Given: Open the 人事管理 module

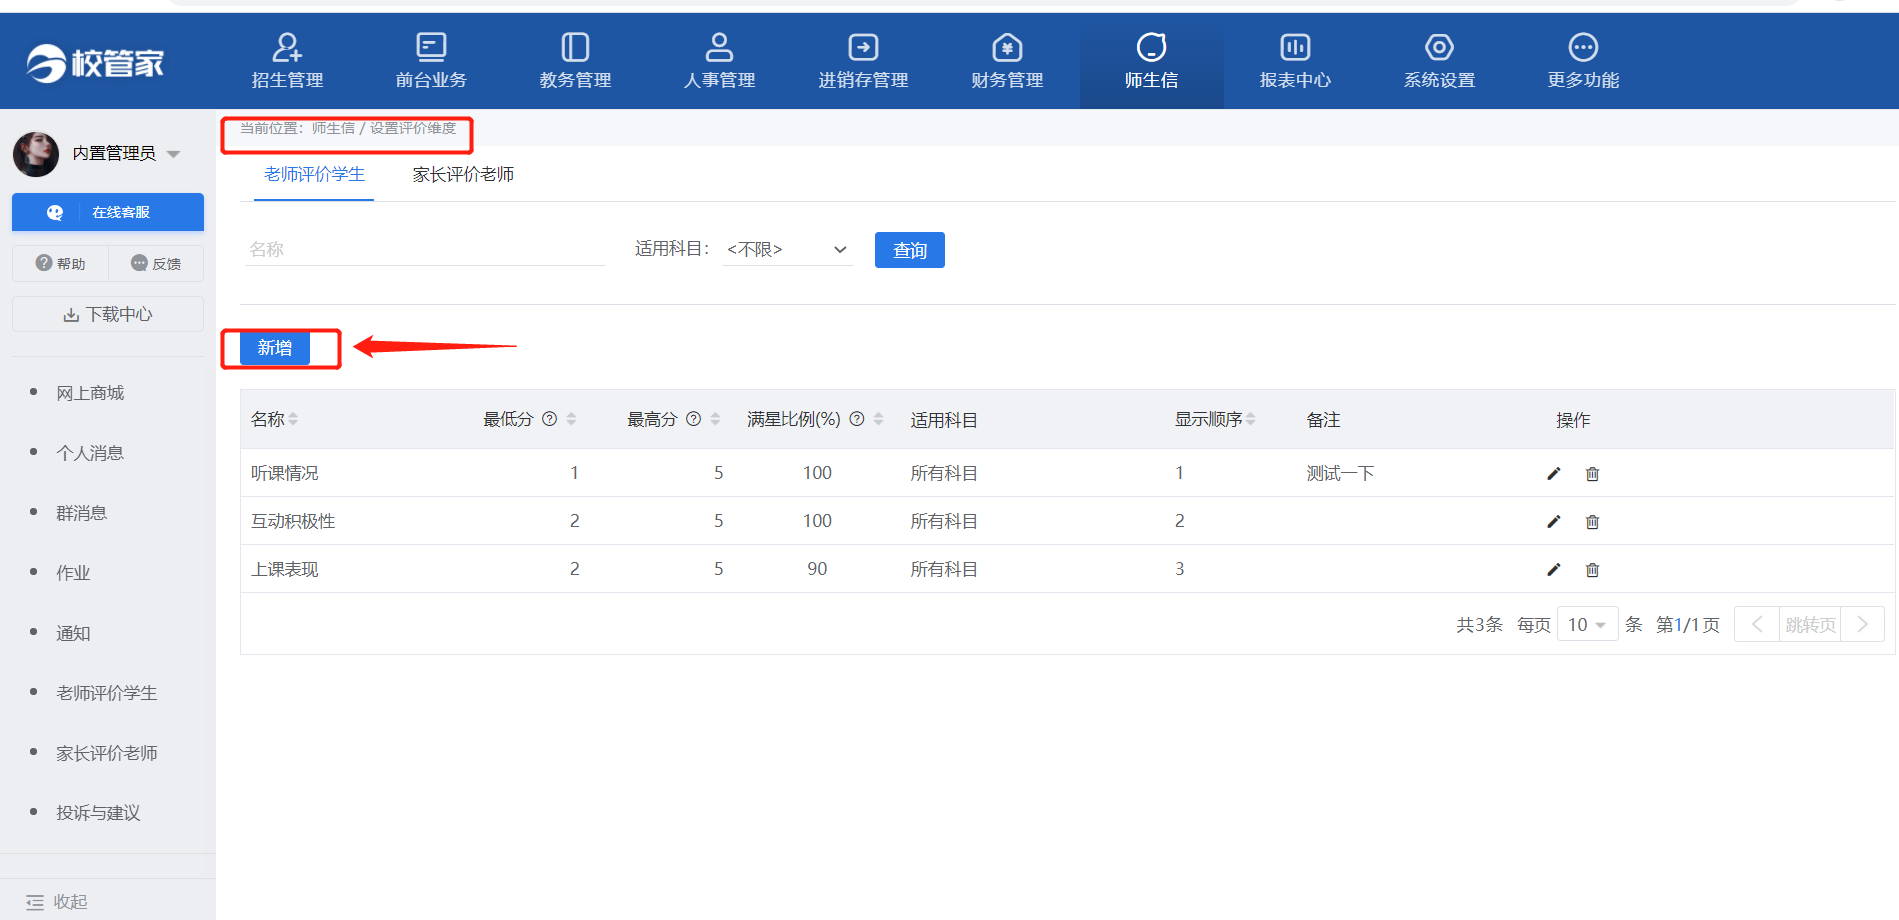Looking at the screenshot, I should [x=719, y=61].
